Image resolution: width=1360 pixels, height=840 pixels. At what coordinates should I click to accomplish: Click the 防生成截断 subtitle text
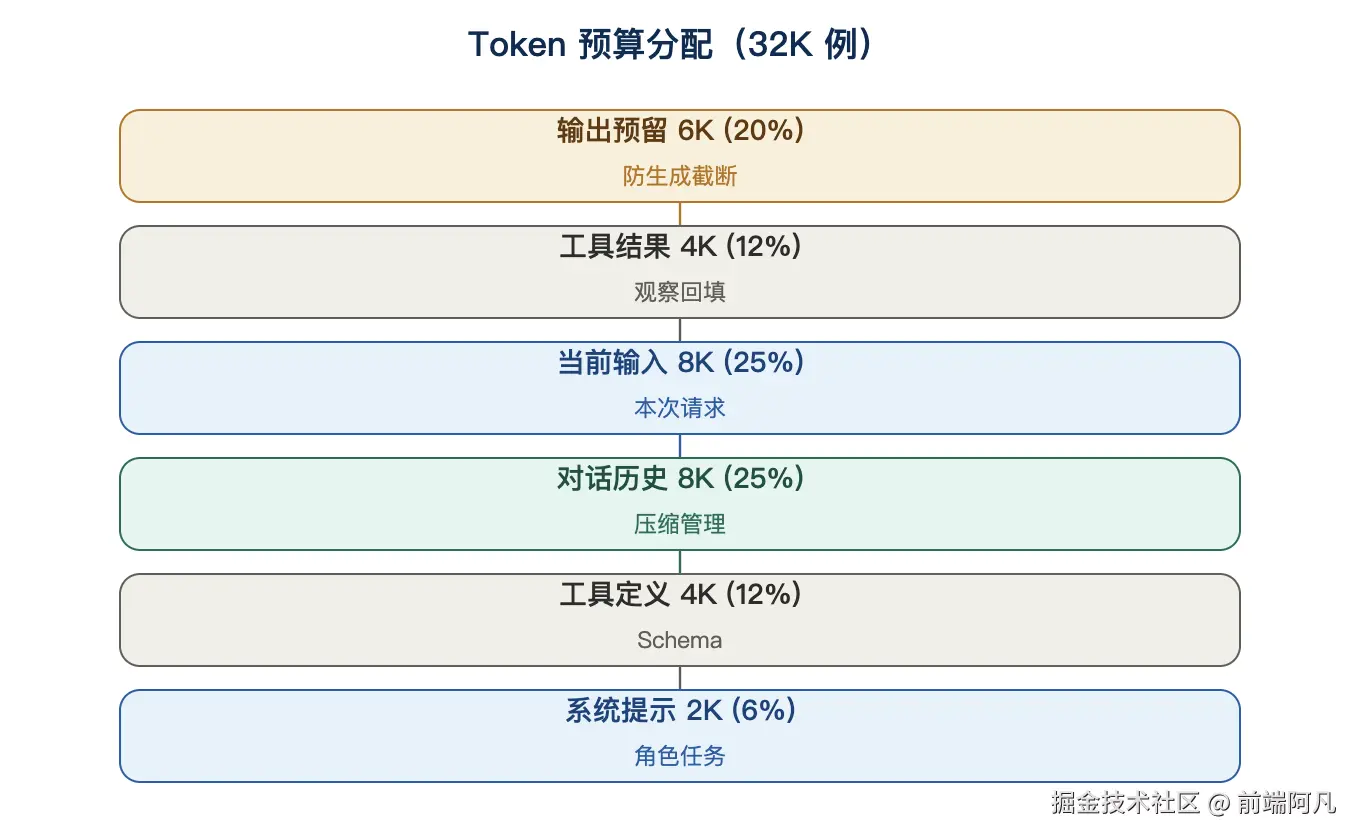[x=680, y=177]
